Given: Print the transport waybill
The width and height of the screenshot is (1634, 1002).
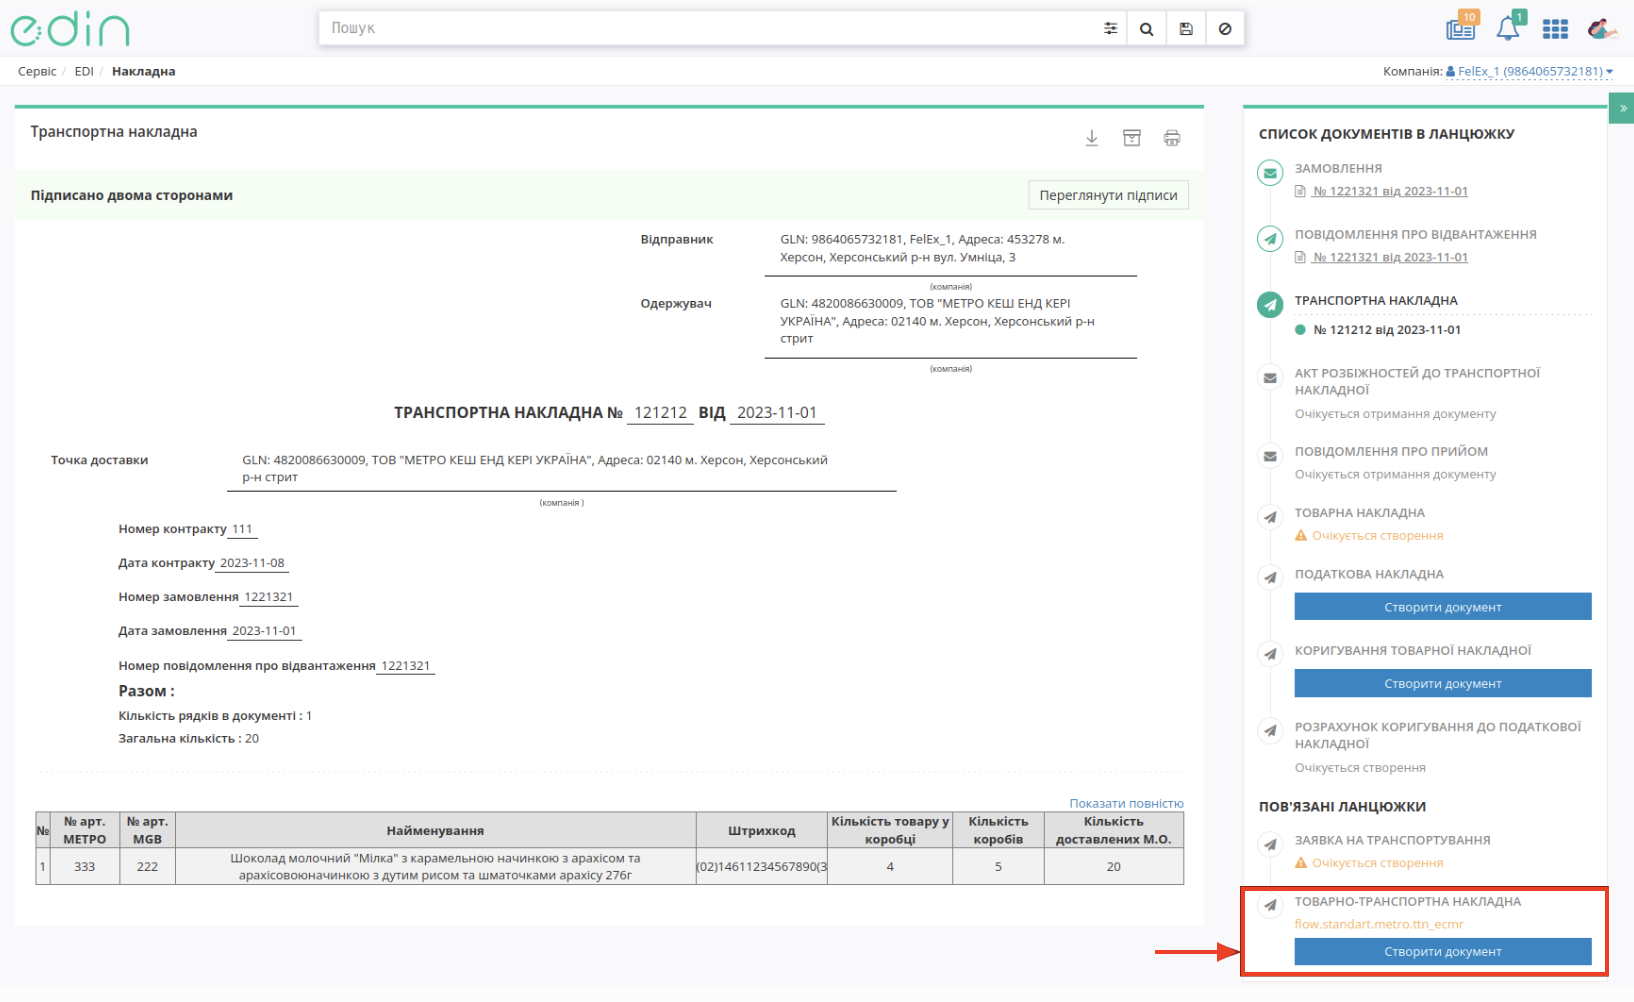Looking at the screenshot, I should point(1172,138).
